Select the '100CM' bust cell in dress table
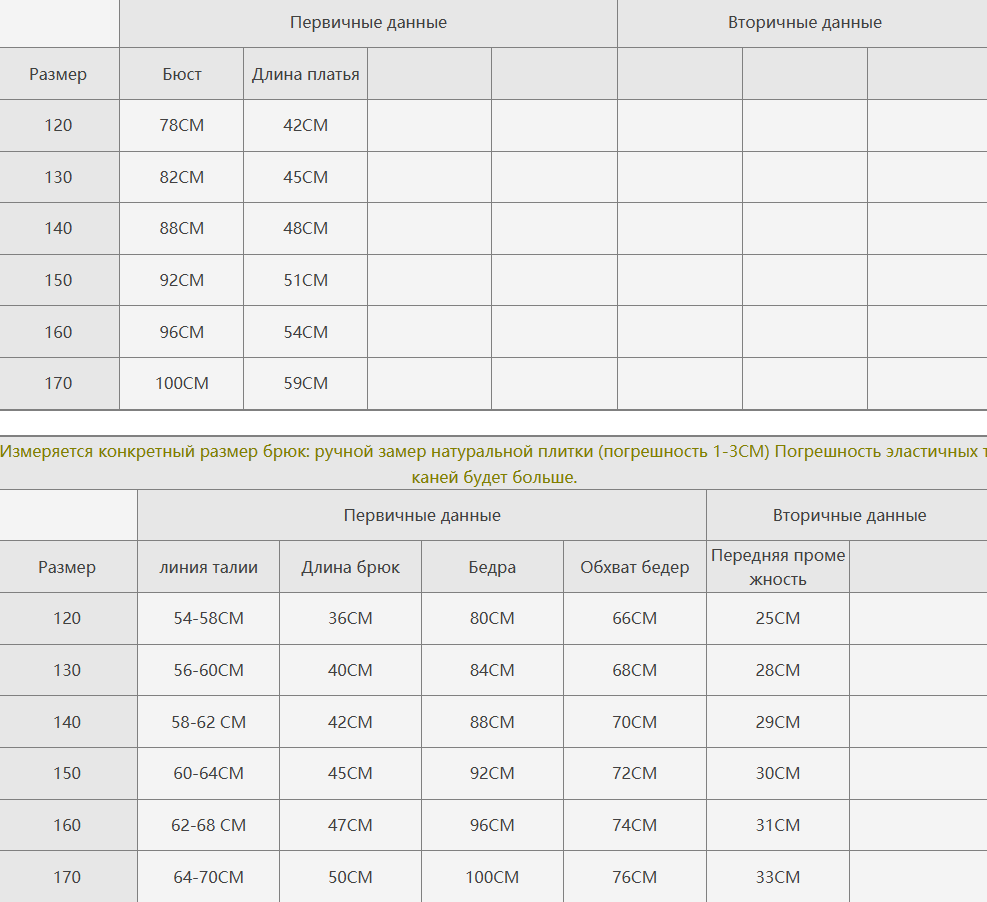987x902 pixels. [x=181, y=383]
